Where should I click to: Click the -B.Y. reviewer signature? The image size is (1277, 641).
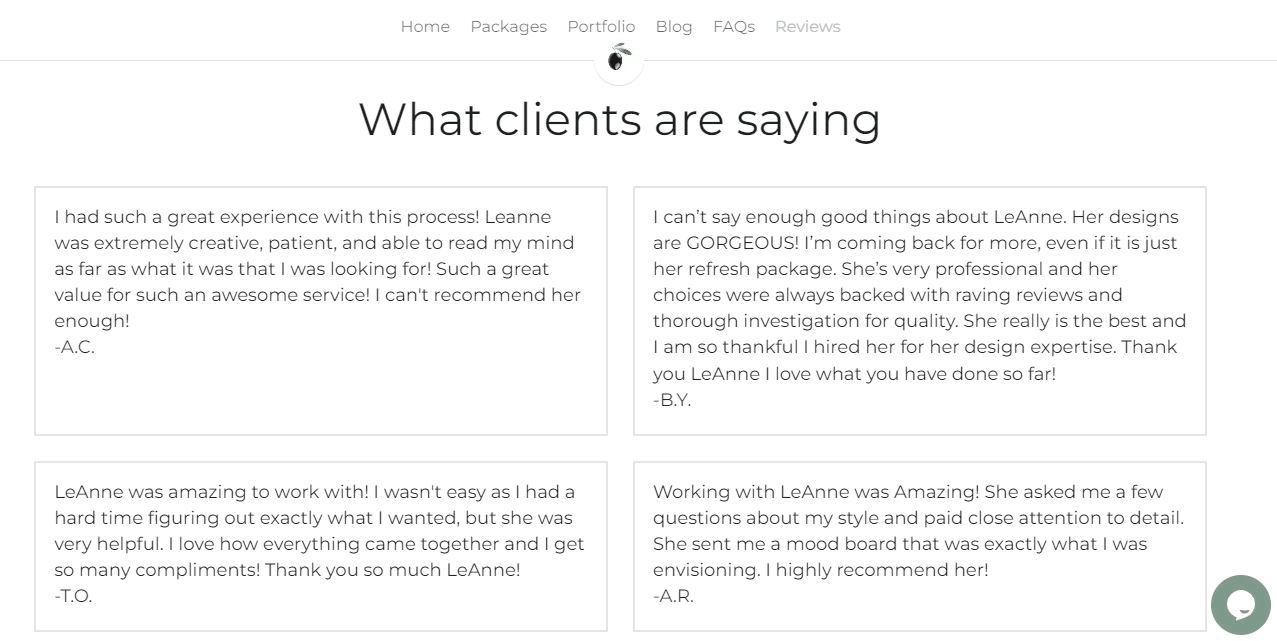coord(672,400)
